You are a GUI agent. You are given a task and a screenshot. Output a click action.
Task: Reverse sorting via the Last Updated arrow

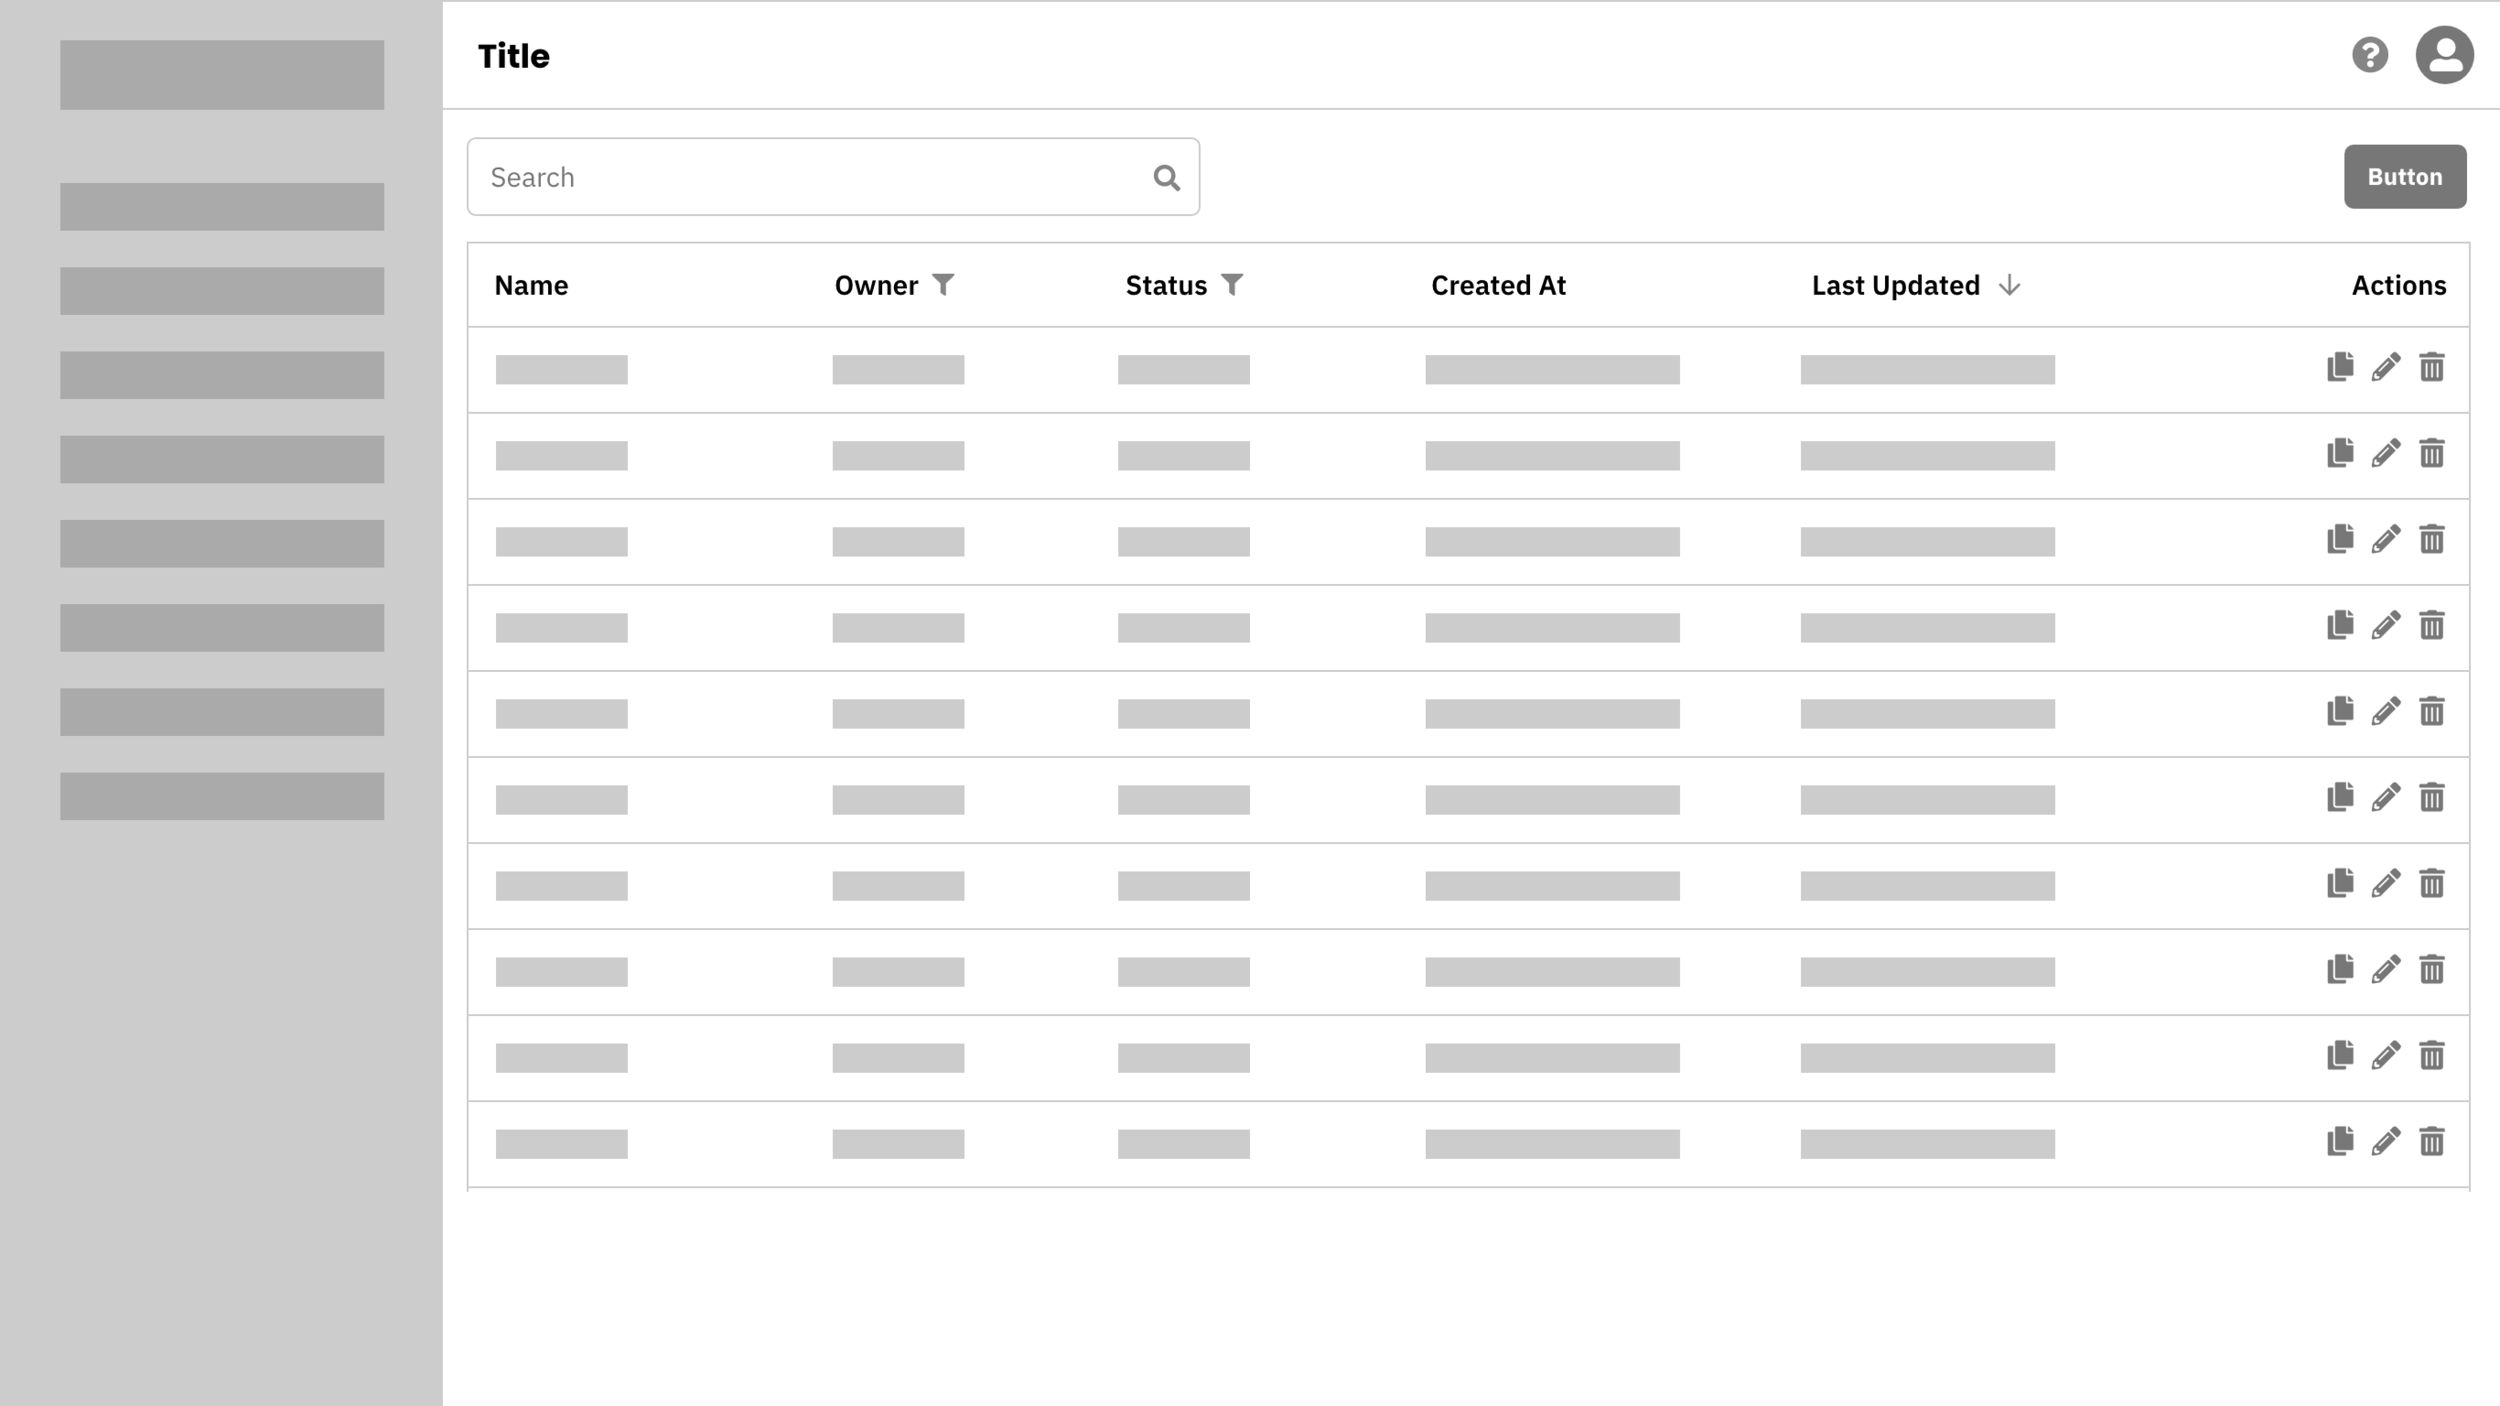(2010, 285)
